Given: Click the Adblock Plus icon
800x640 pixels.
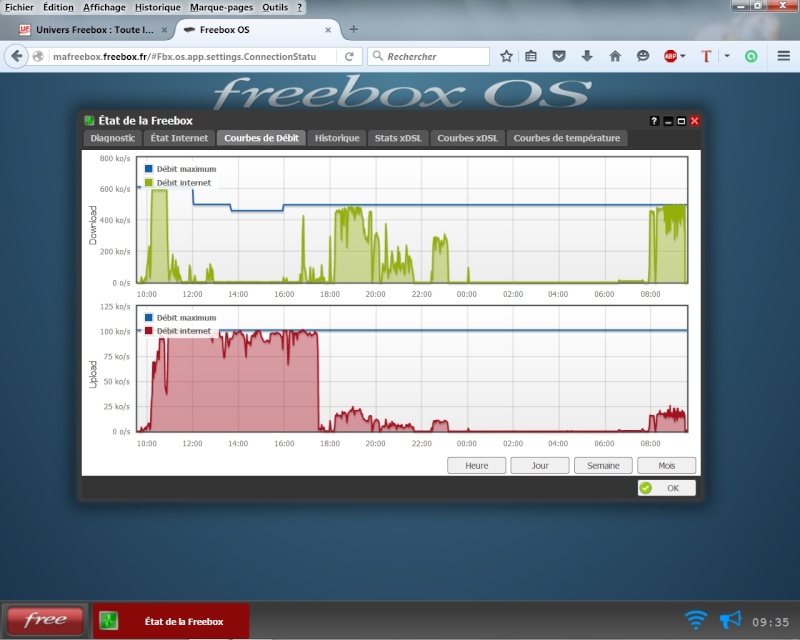Looking at the screenshot, I should (x=670, y=56).
